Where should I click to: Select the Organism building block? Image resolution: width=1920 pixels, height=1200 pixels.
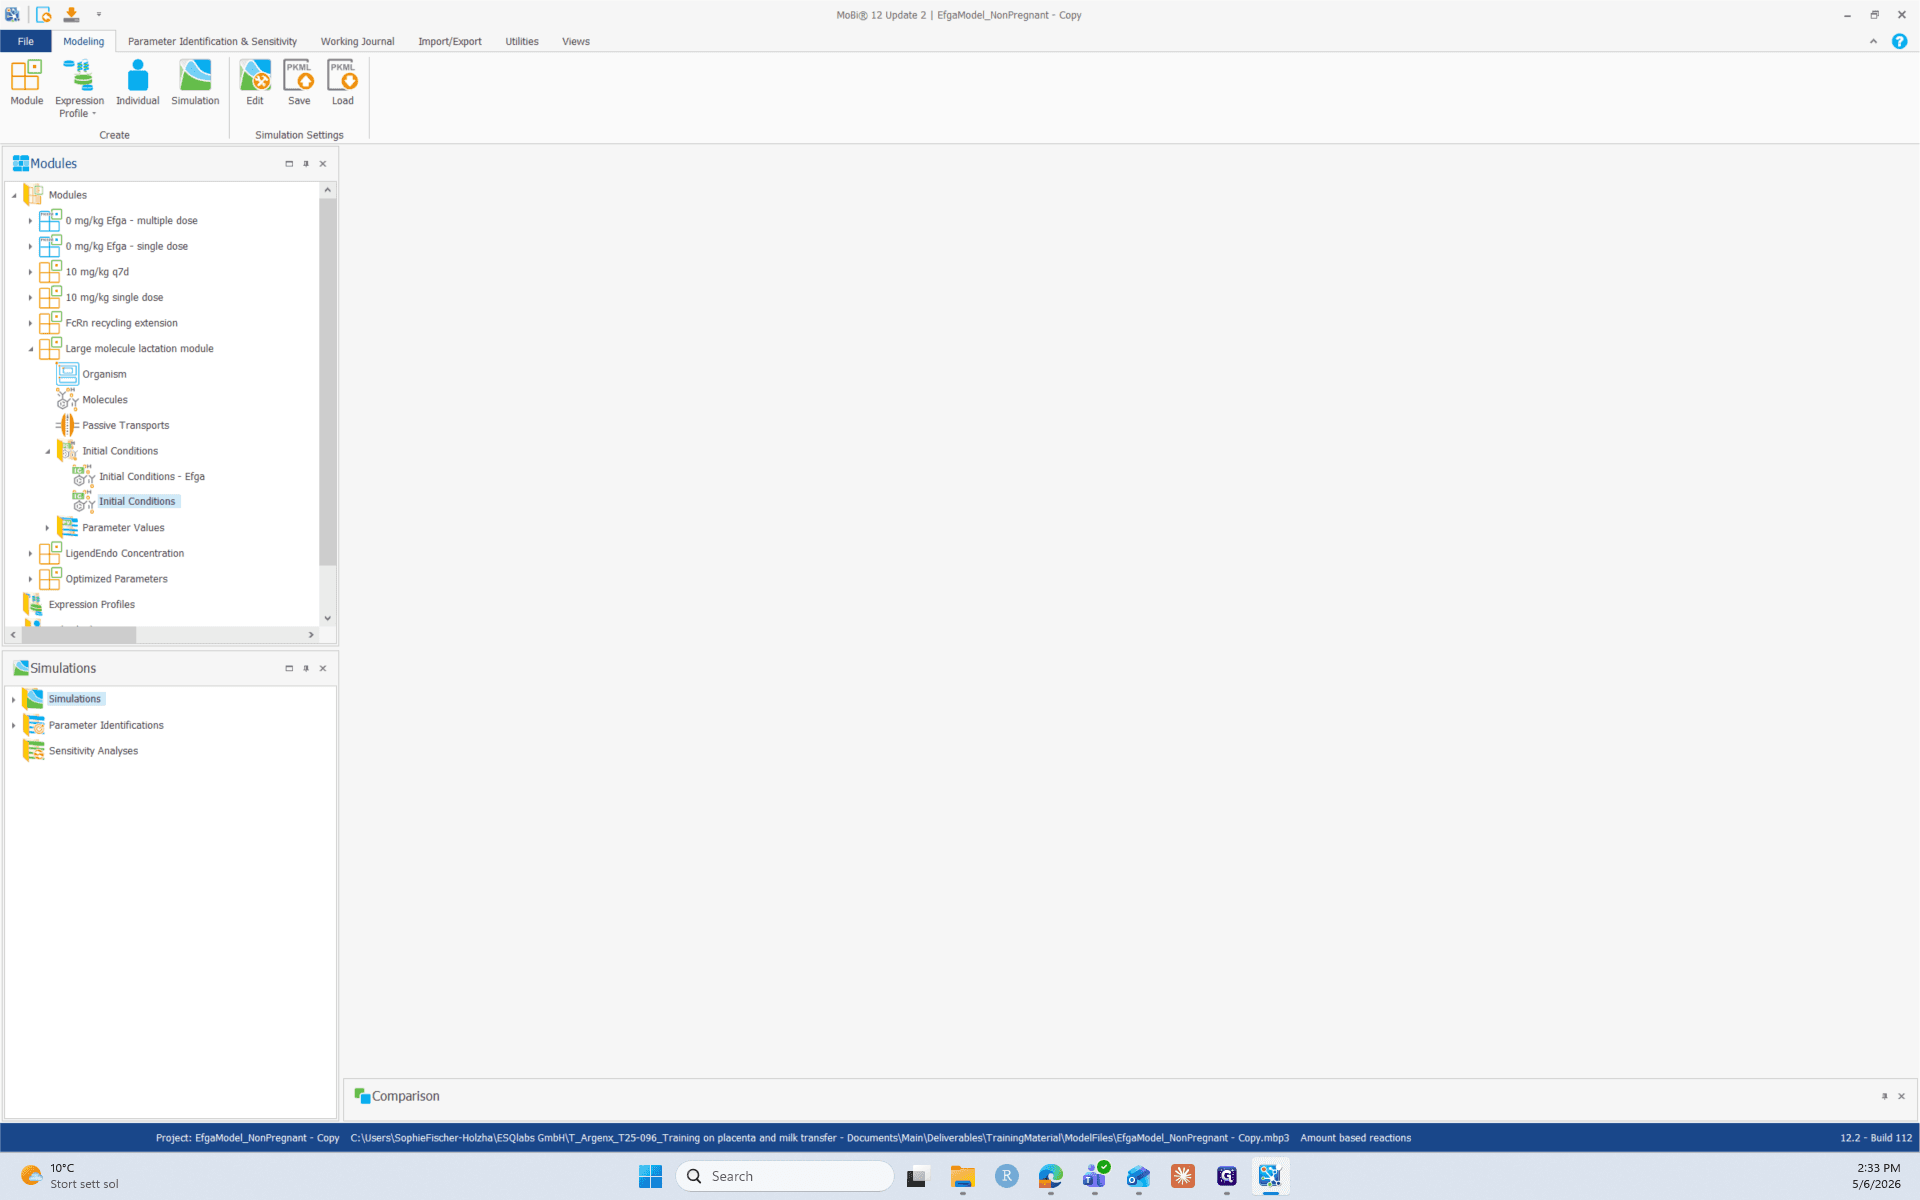pyautogui.click(x=104, y=374)
